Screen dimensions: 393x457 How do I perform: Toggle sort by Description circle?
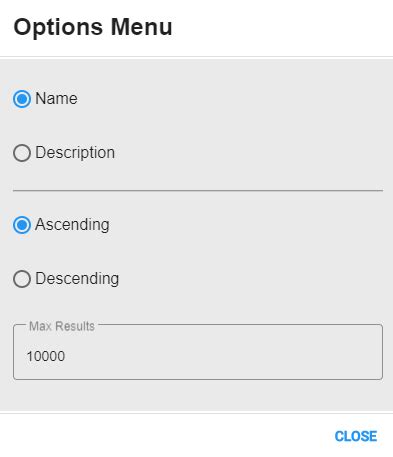22,153
